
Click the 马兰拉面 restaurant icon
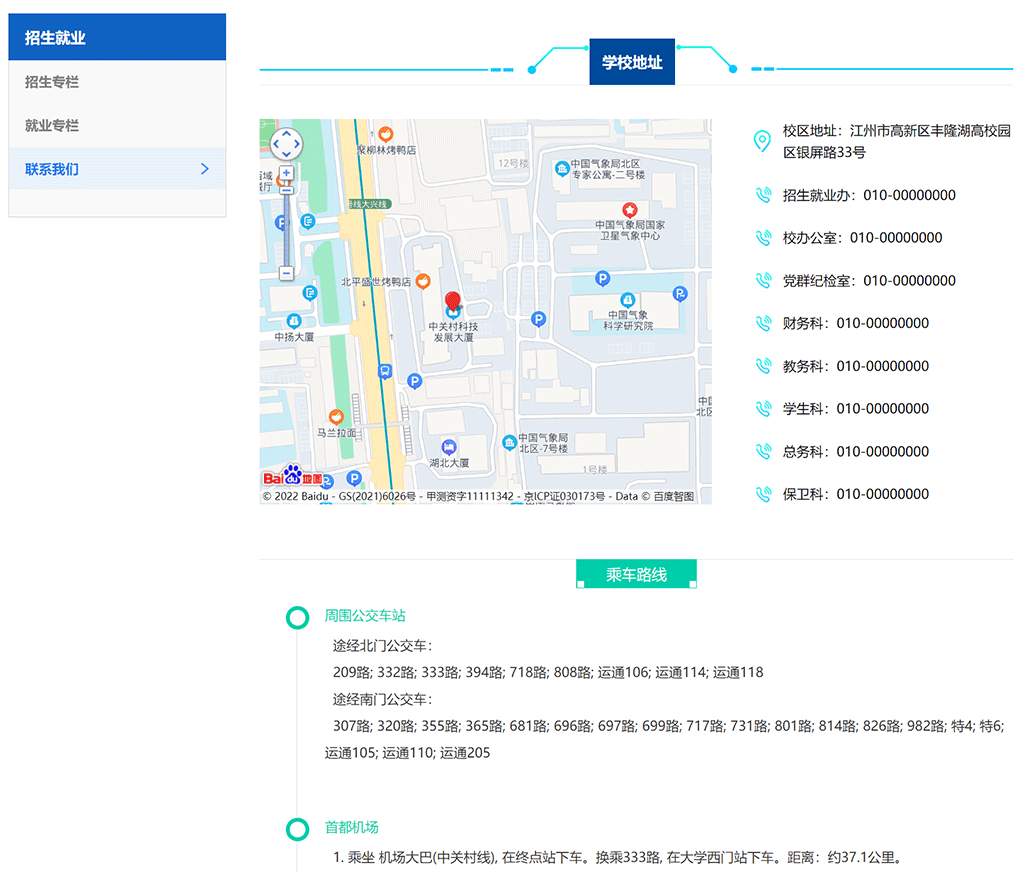(336, 417)
